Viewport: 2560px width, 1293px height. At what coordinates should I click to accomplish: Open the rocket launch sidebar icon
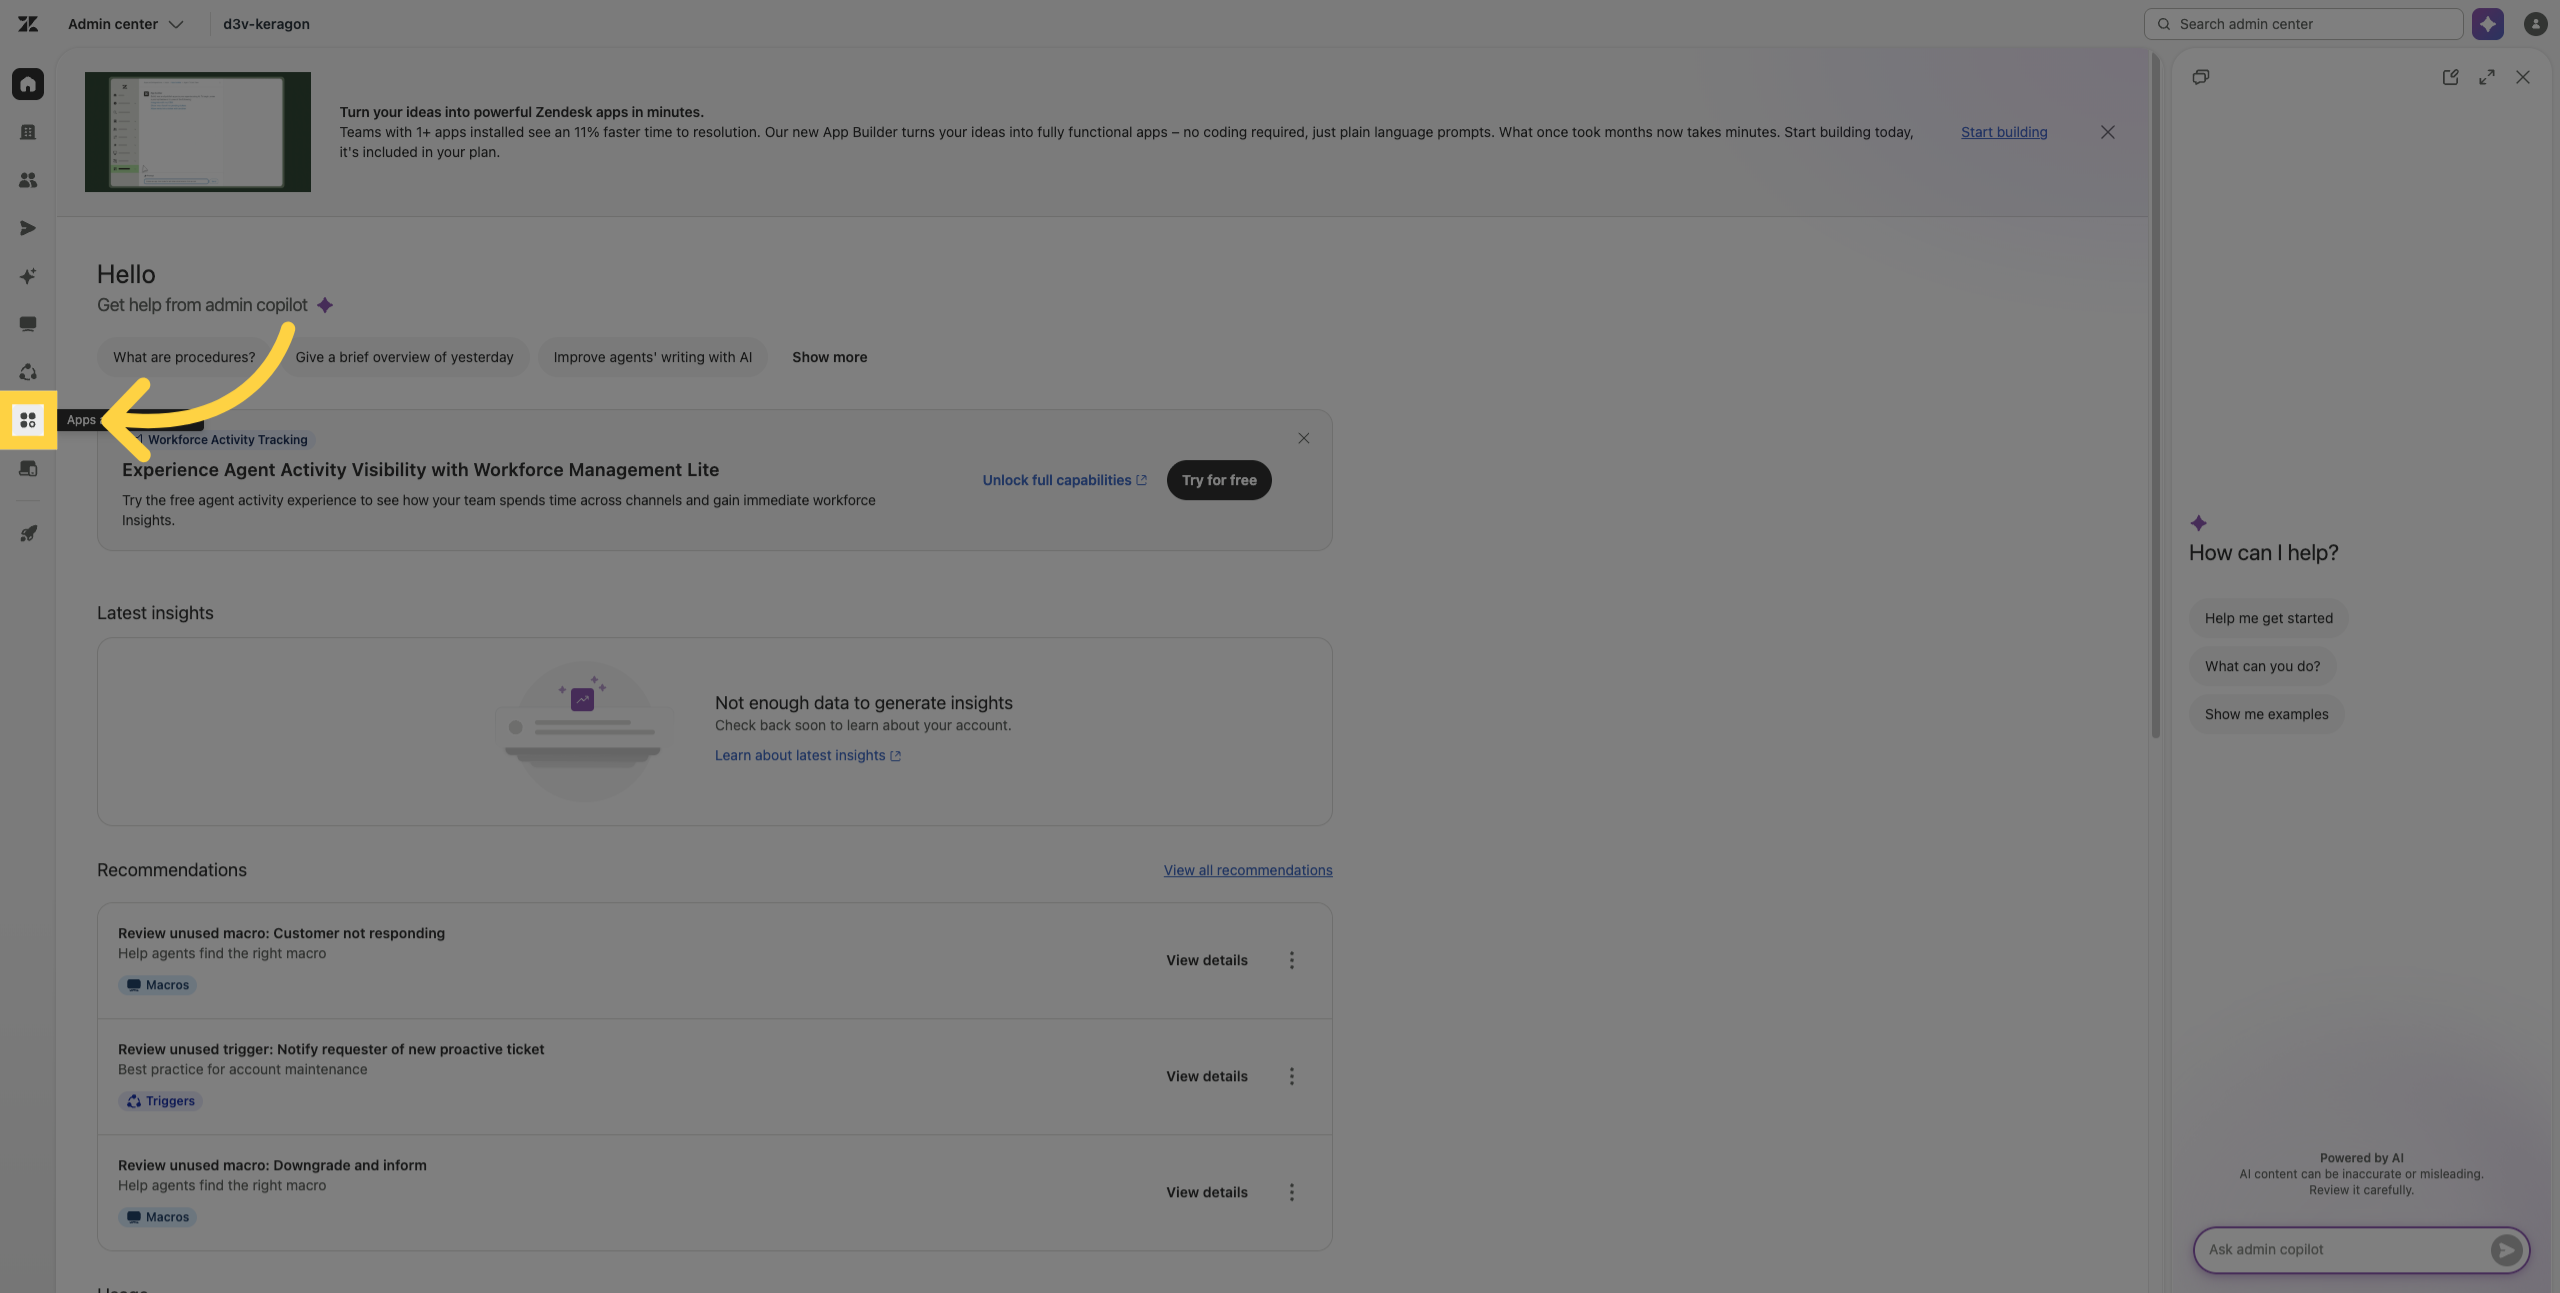[x=28, y=533]
